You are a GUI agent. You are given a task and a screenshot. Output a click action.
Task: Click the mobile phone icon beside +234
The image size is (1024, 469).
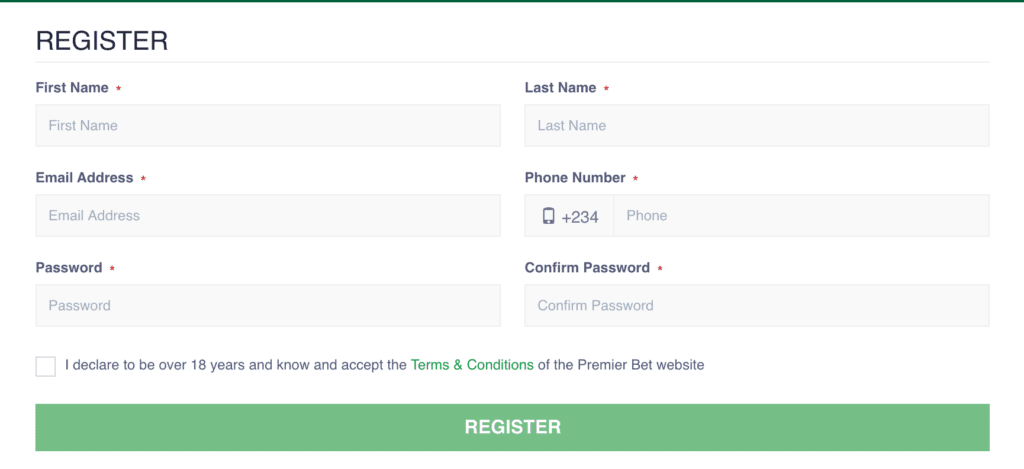549,216
